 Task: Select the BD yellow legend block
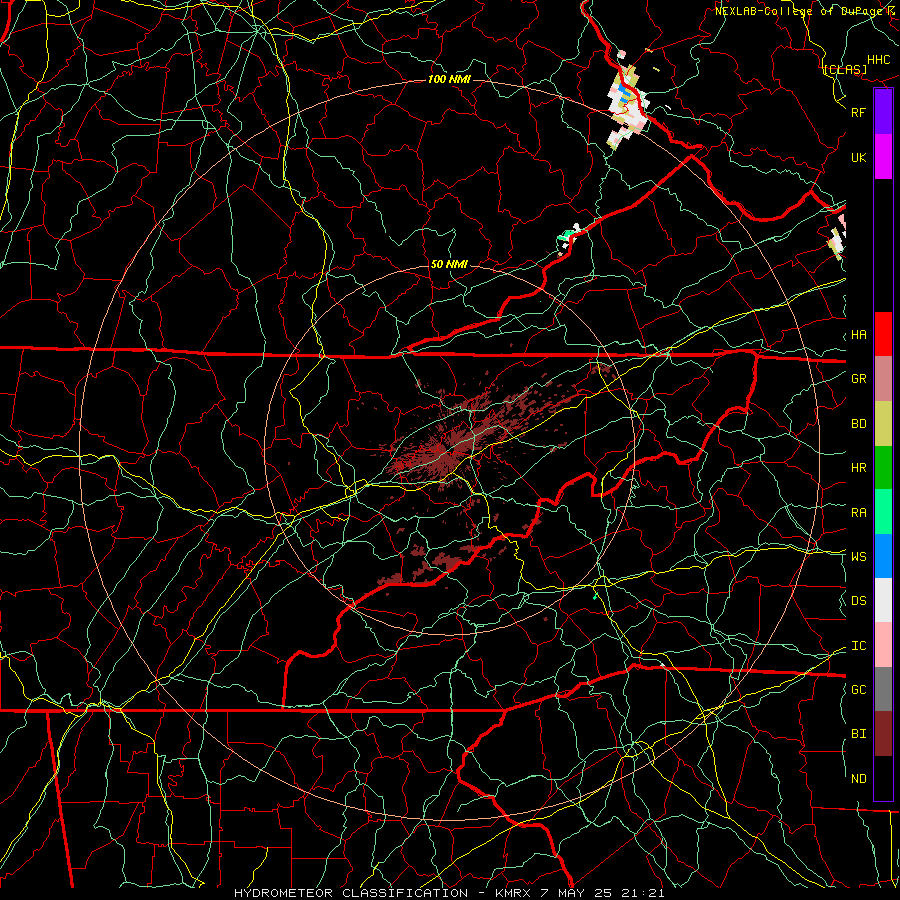(x=883, y=423)
